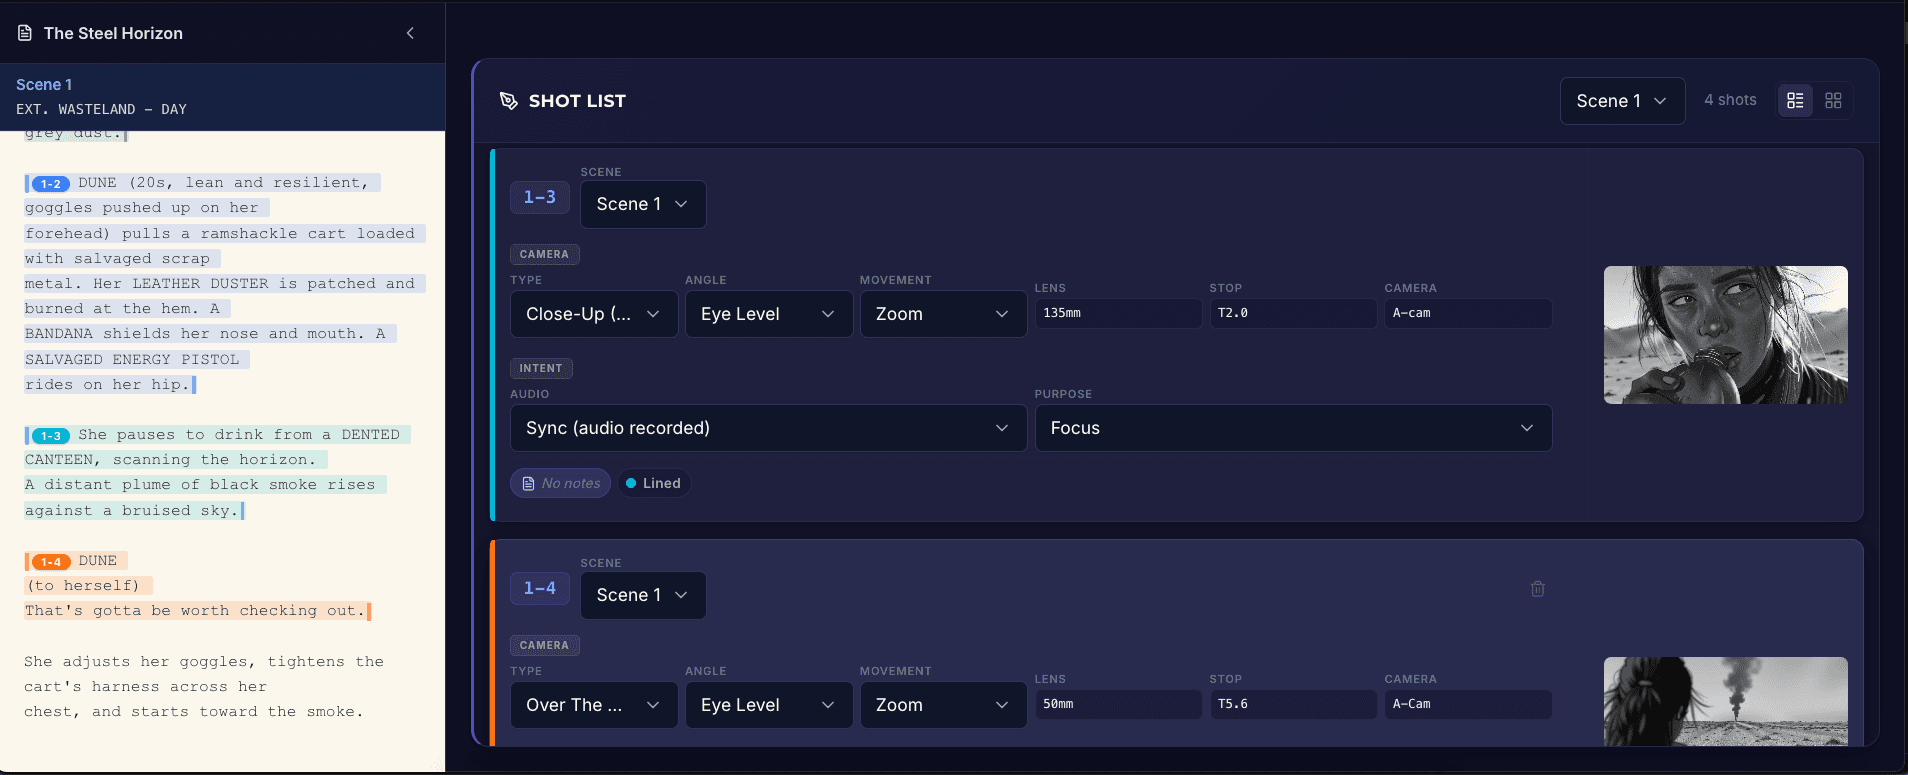Click the script line 'That's gotta be worth checking out.'
The width and height of the screenshot is (1908, 775).
(195, 611)
